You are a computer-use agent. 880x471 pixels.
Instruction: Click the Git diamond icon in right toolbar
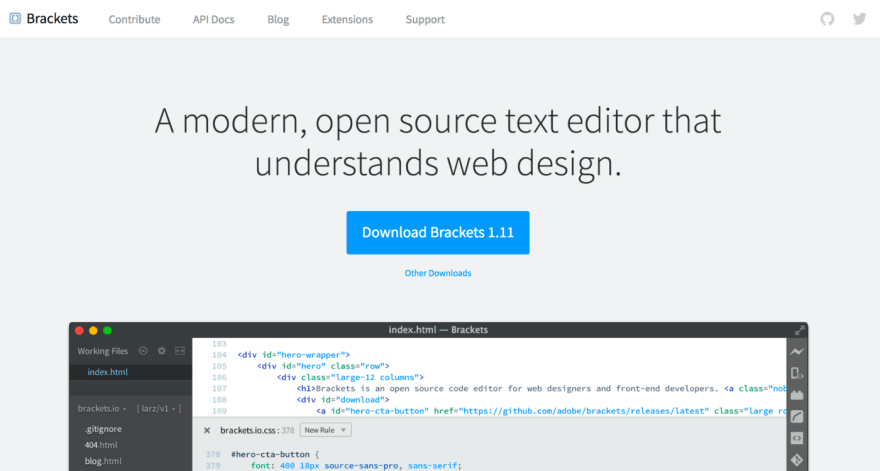tap(796, 460)
